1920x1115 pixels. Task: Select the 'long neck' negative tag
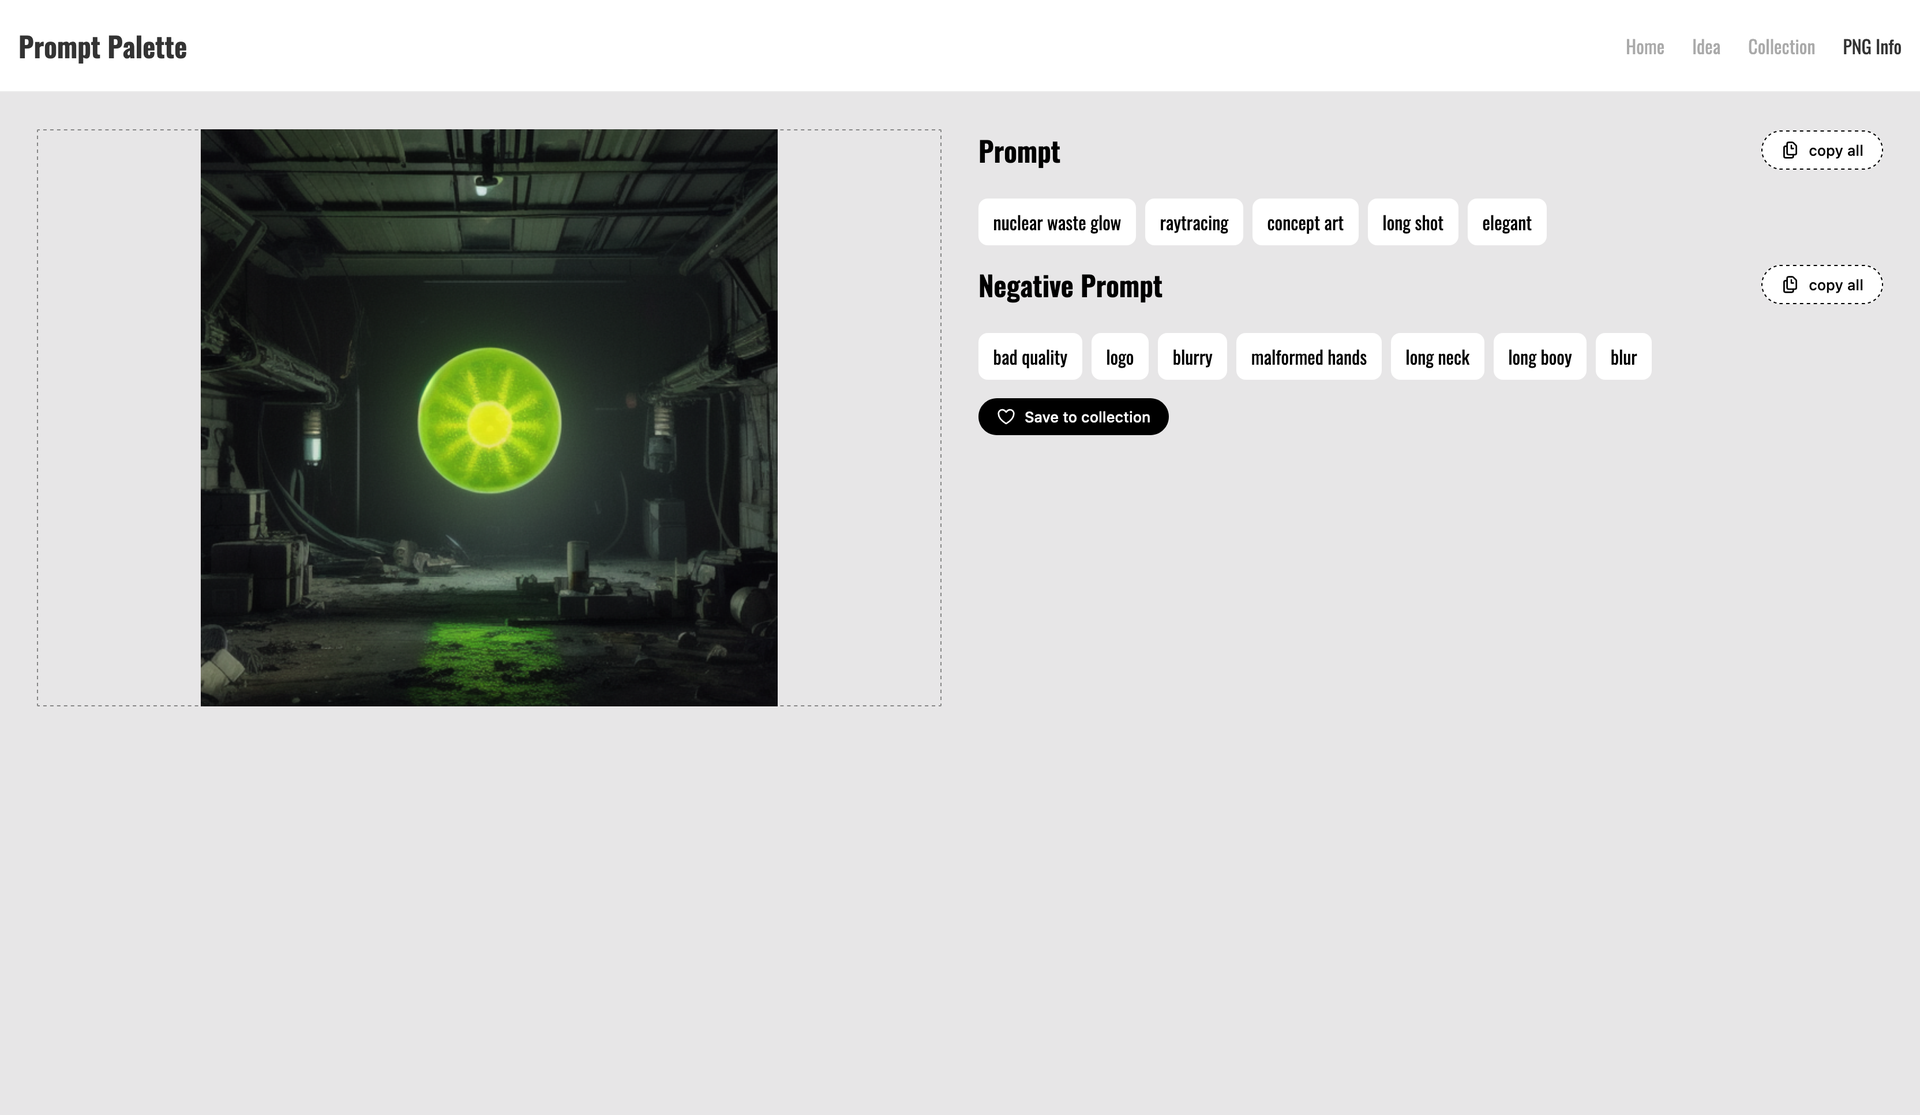(x=1437, y=357)
